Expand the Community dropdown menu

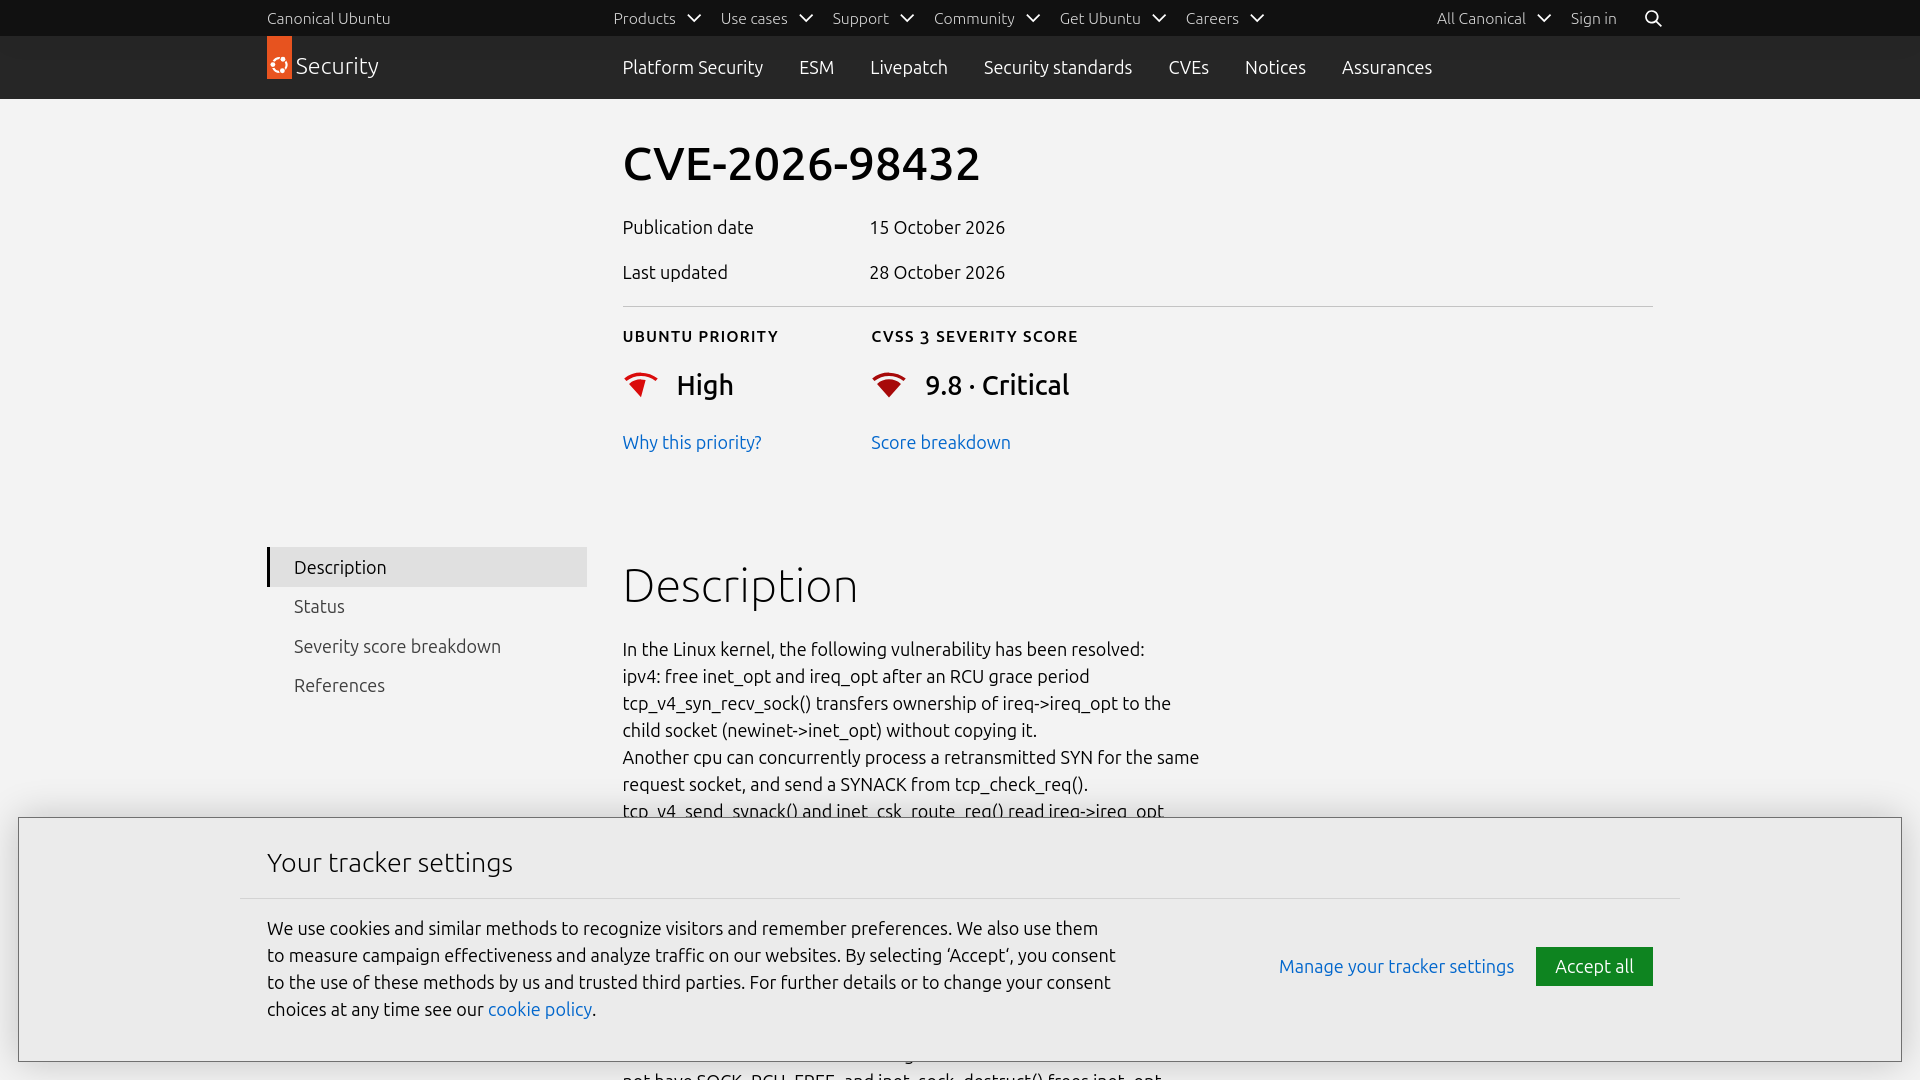[987, 18]
